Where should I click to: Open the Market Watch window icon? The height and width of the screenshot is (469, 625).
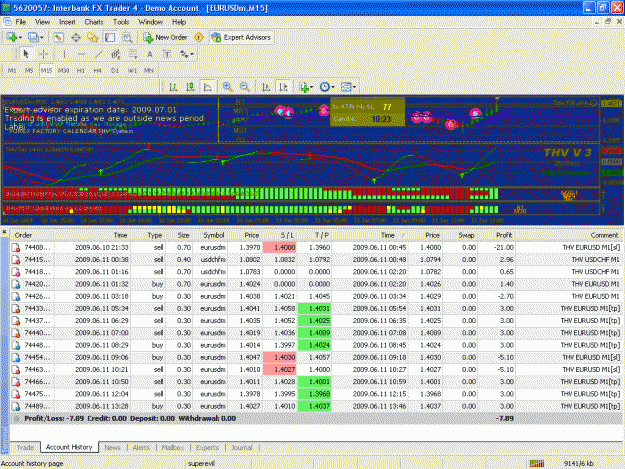point(59,37)
